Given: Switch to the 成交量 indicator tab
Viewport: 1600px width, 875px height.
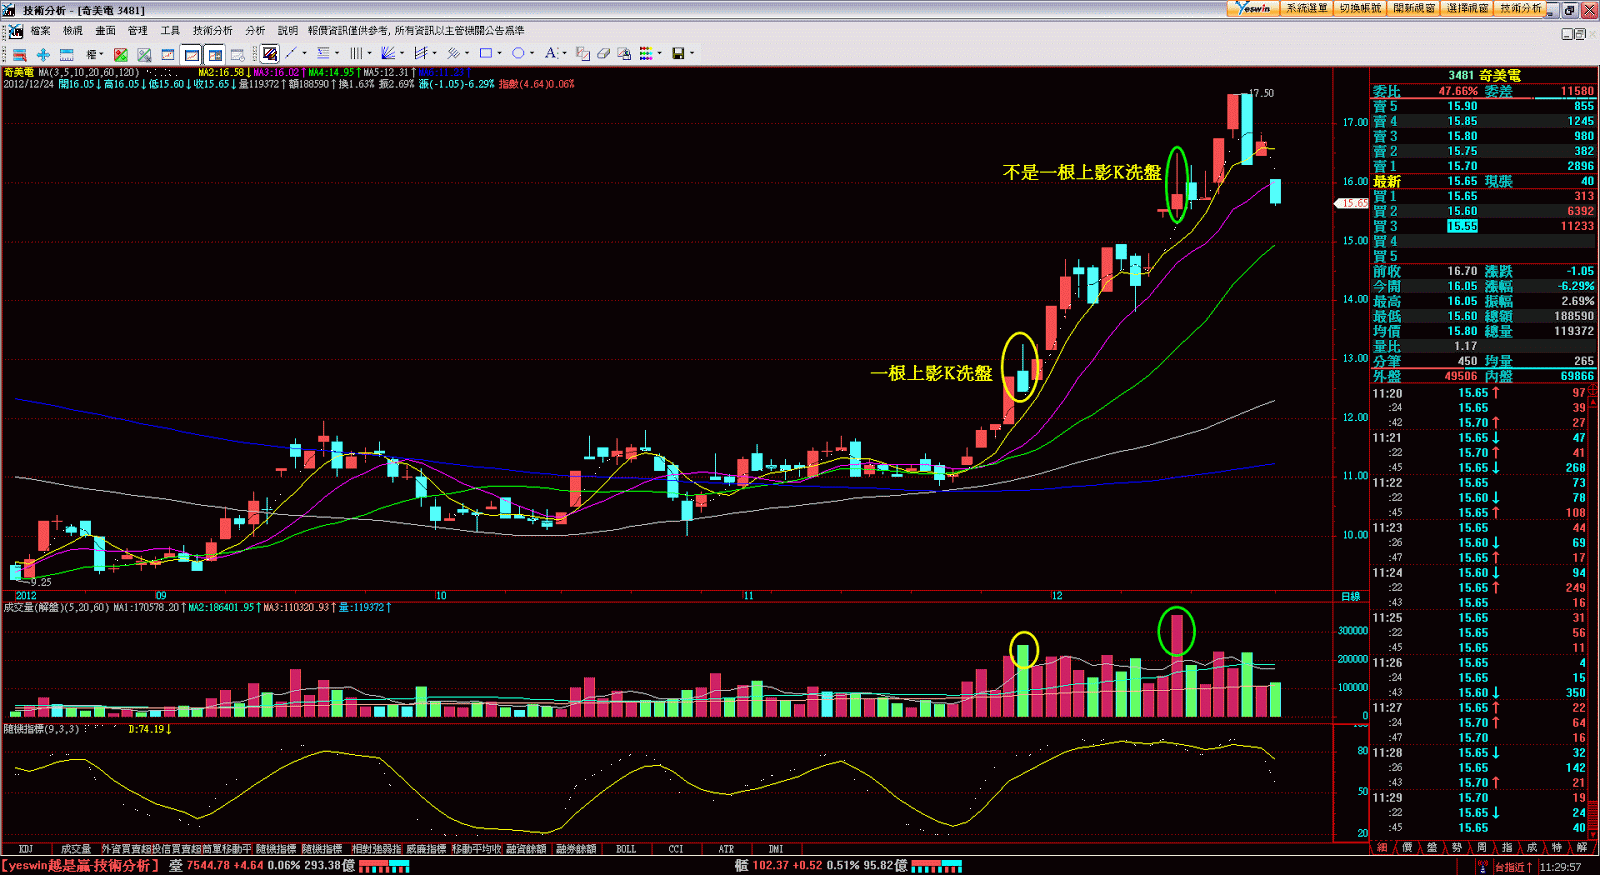Looking at the screenshot, I should [76, 849].
